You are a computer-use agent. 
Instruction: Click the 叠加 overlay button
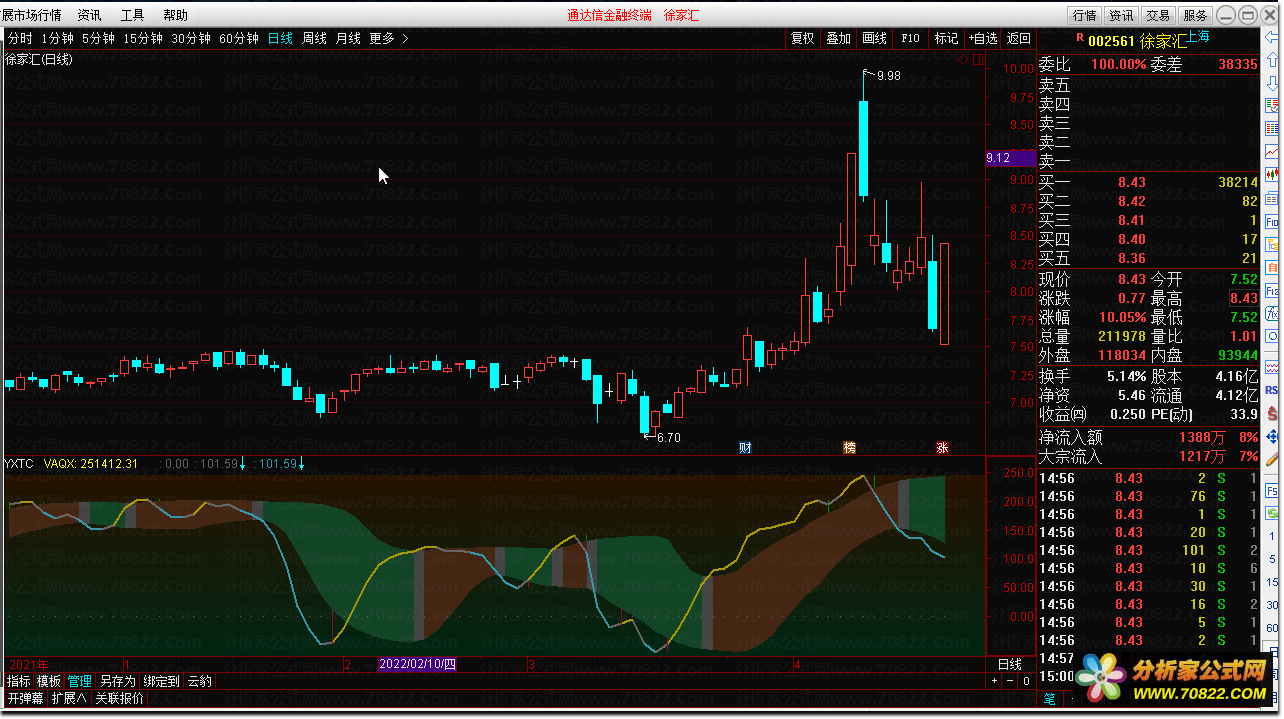click(x=838, y=38)
